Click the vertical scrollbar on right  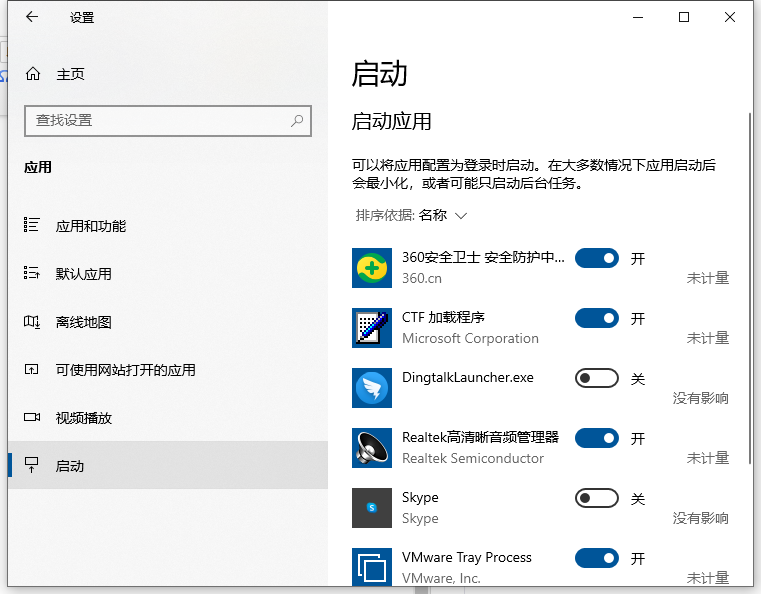751,290
